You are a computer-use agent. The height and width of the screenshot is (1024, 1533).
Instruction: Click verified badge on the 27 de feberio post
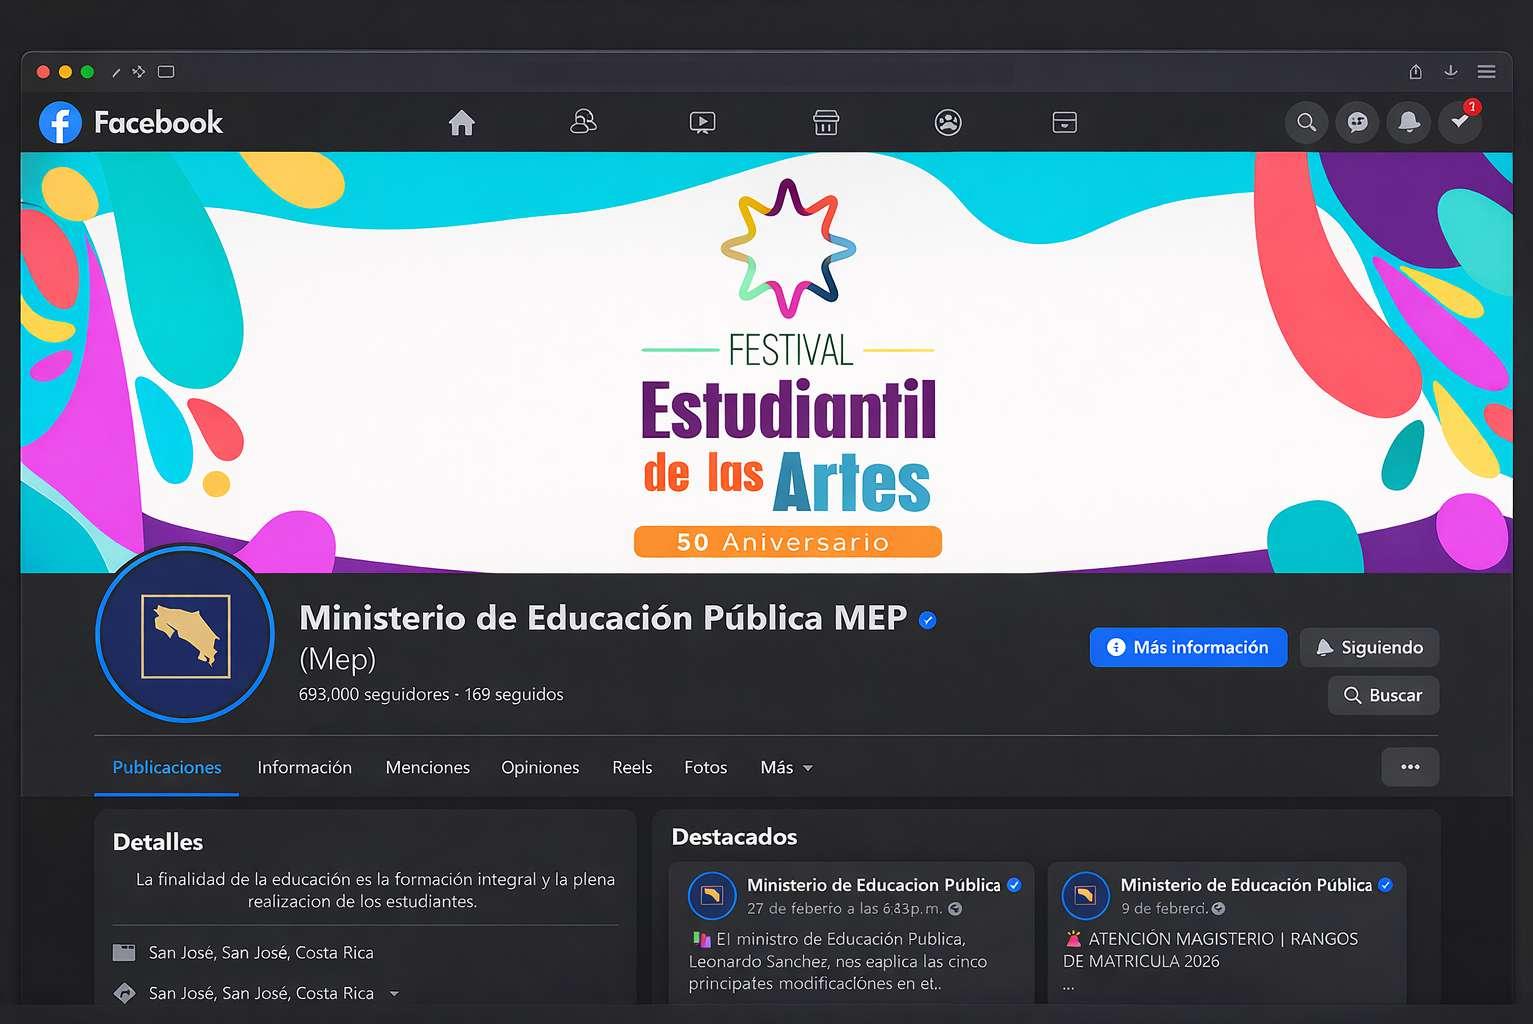pyautogui.click(x=1014, y=885)
